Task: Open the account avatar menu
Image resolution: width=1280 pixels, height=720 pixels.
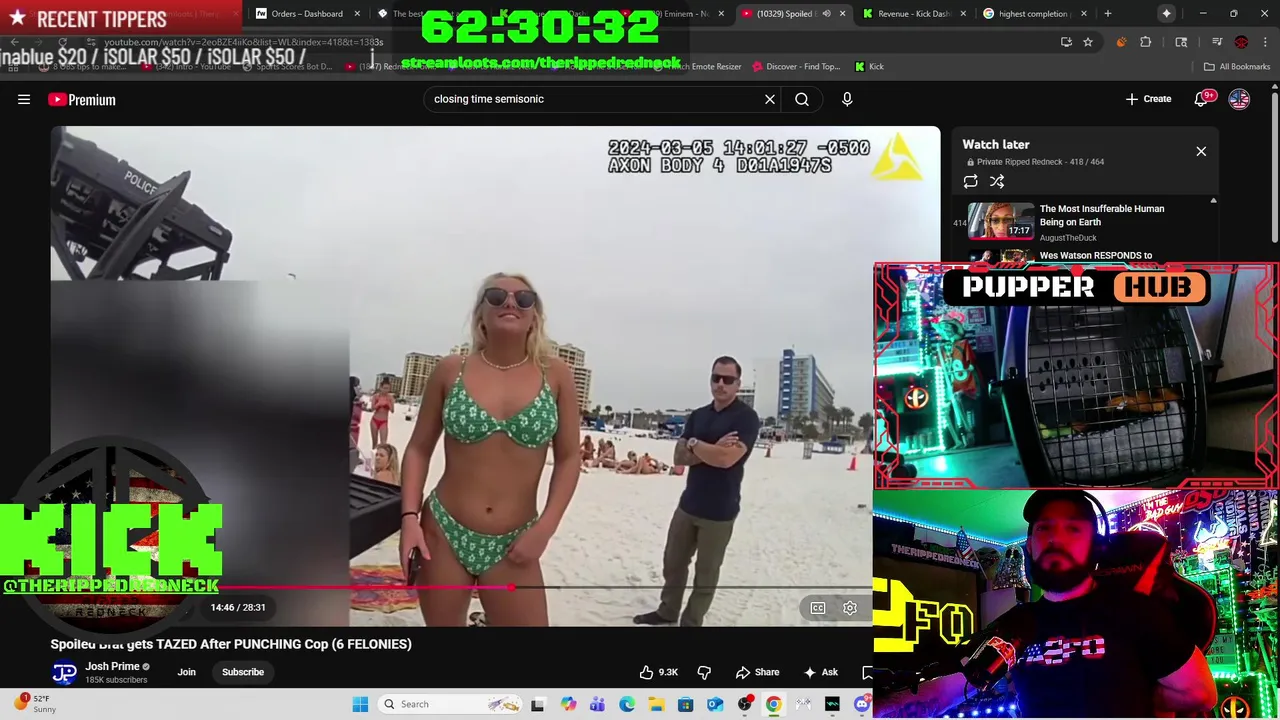Action: coord(1239,99)
